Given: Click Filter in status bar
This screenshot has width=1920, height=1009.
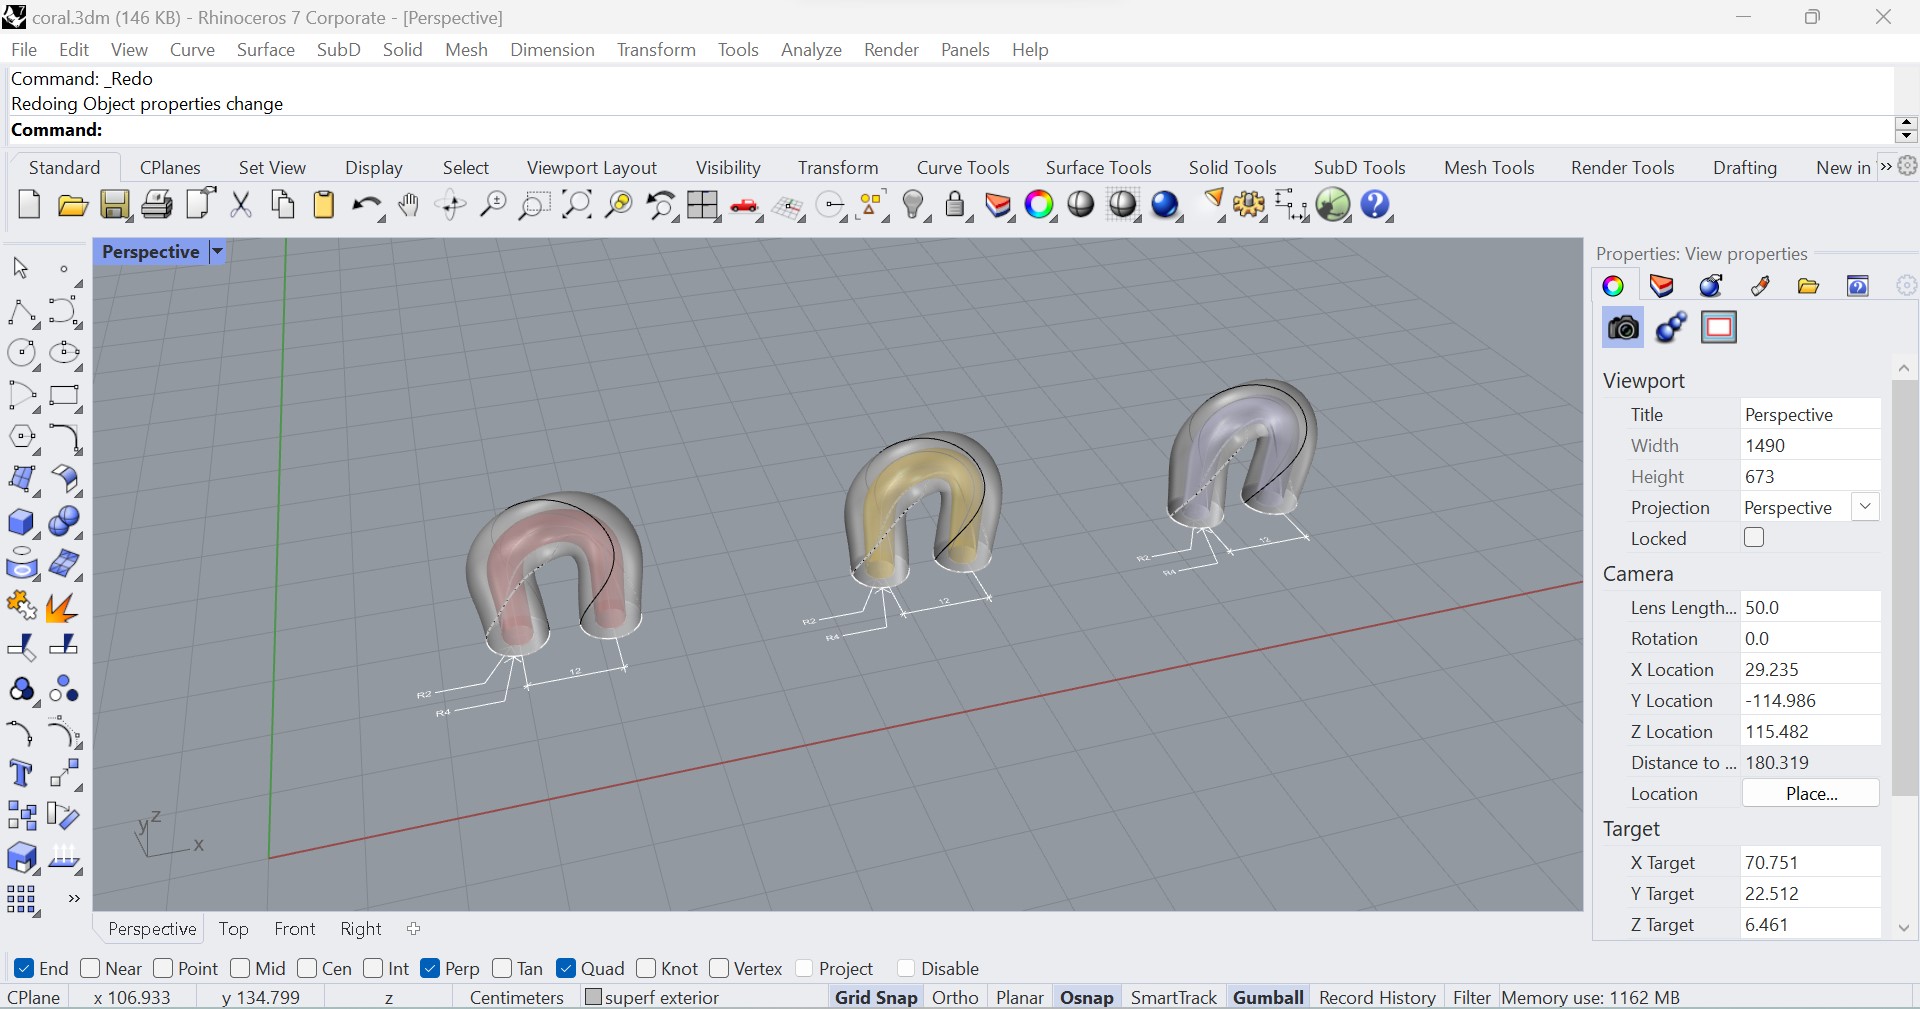Looking at the screenshot, I should click(1472, 997).
